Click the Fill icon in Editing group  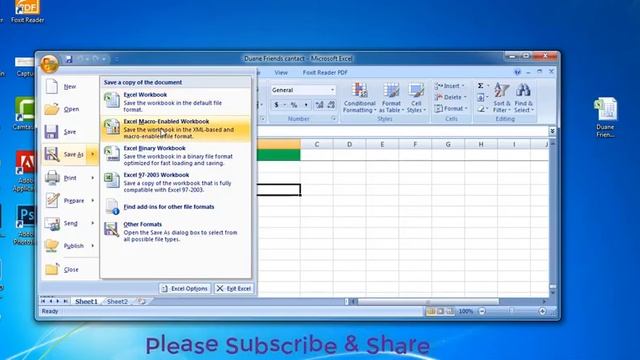(x=481, y=98)
